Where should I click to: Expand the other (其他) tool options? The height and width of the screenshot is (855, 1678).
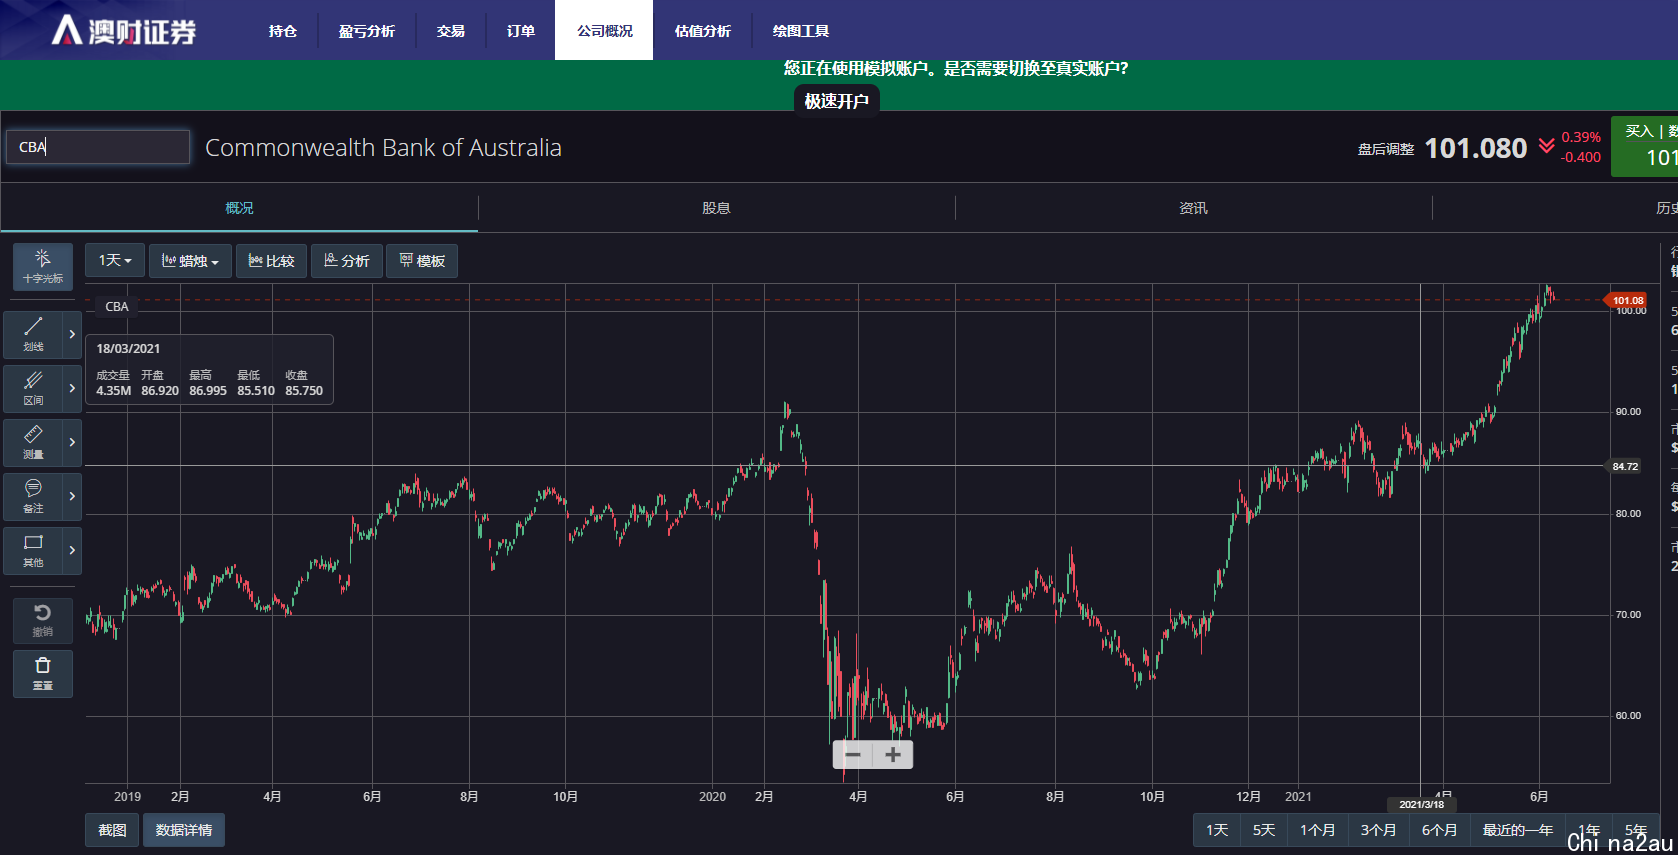[72, 550]
